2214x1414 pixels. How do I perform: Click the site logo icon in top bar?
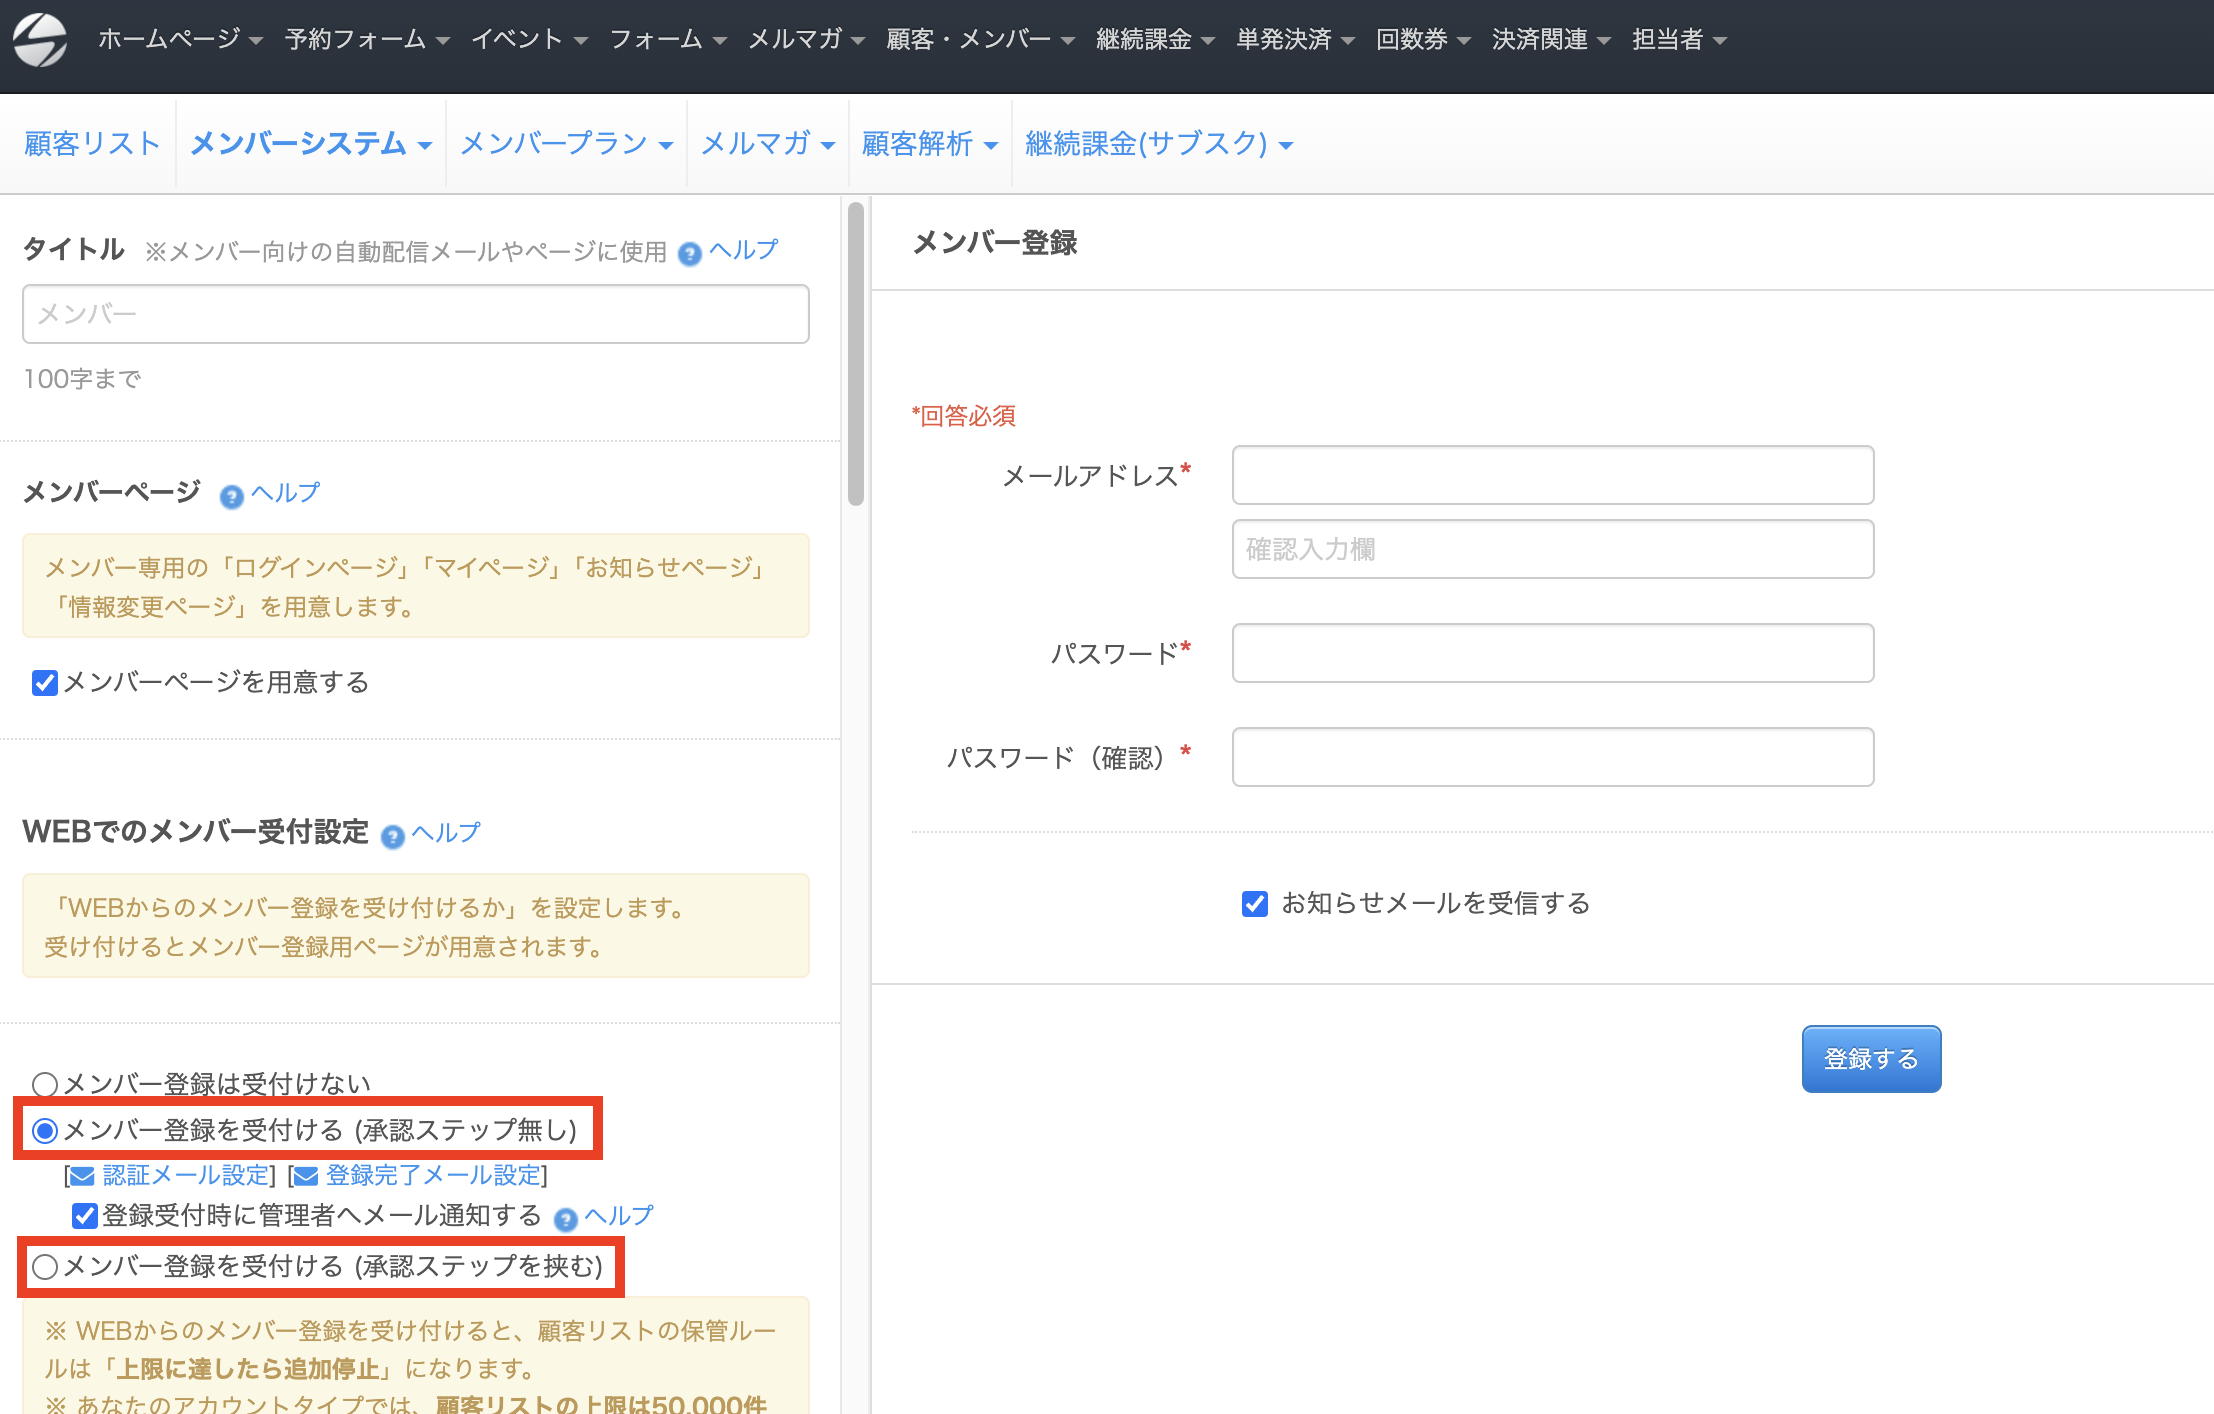pyautogui.click(x=40, y=40)
